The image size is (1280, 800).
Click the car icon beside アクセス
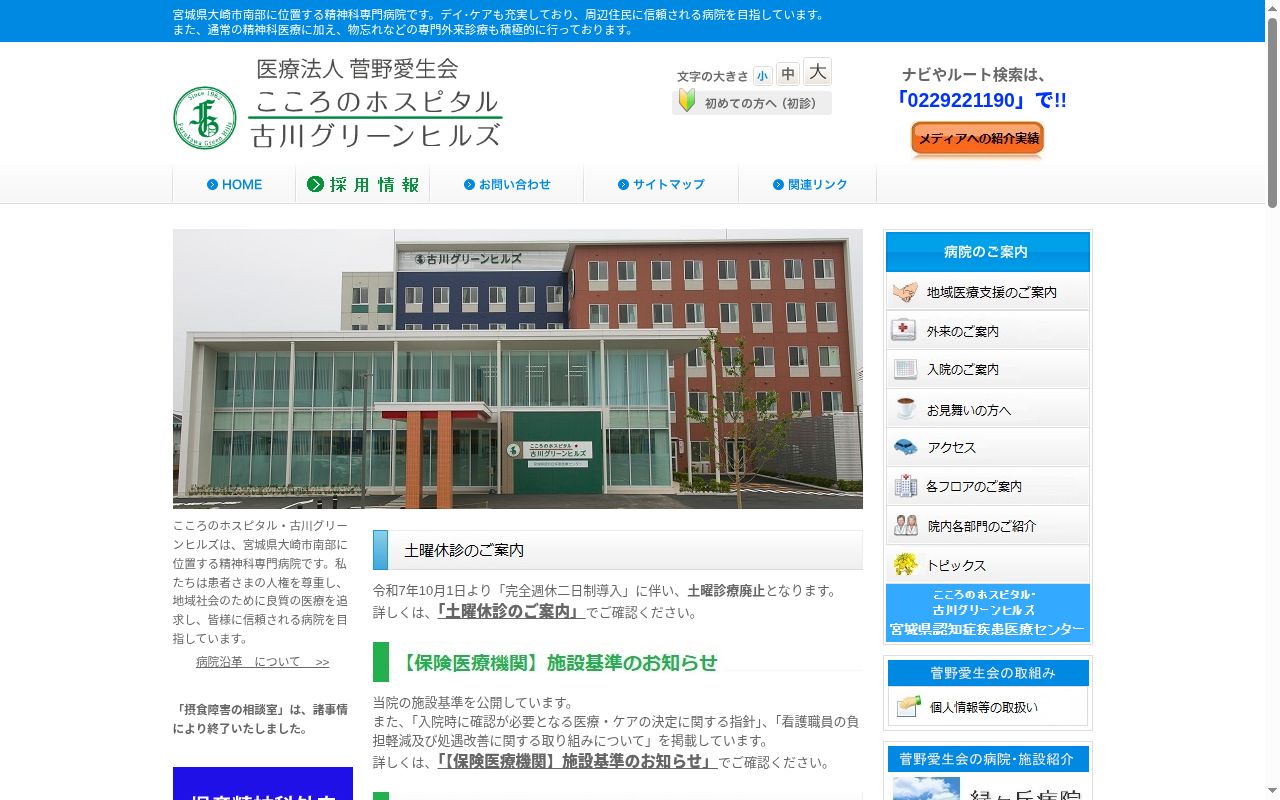point(905,447)
